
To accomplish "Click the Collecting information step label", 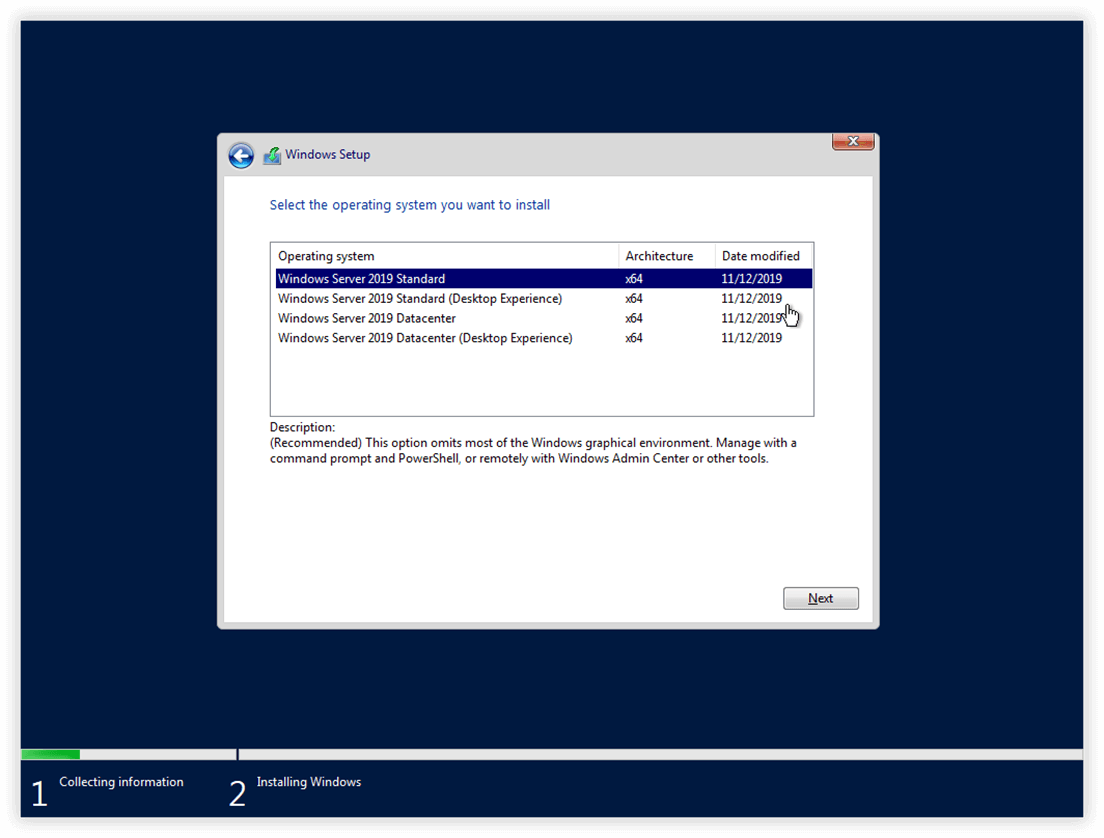I will point(121,782).
